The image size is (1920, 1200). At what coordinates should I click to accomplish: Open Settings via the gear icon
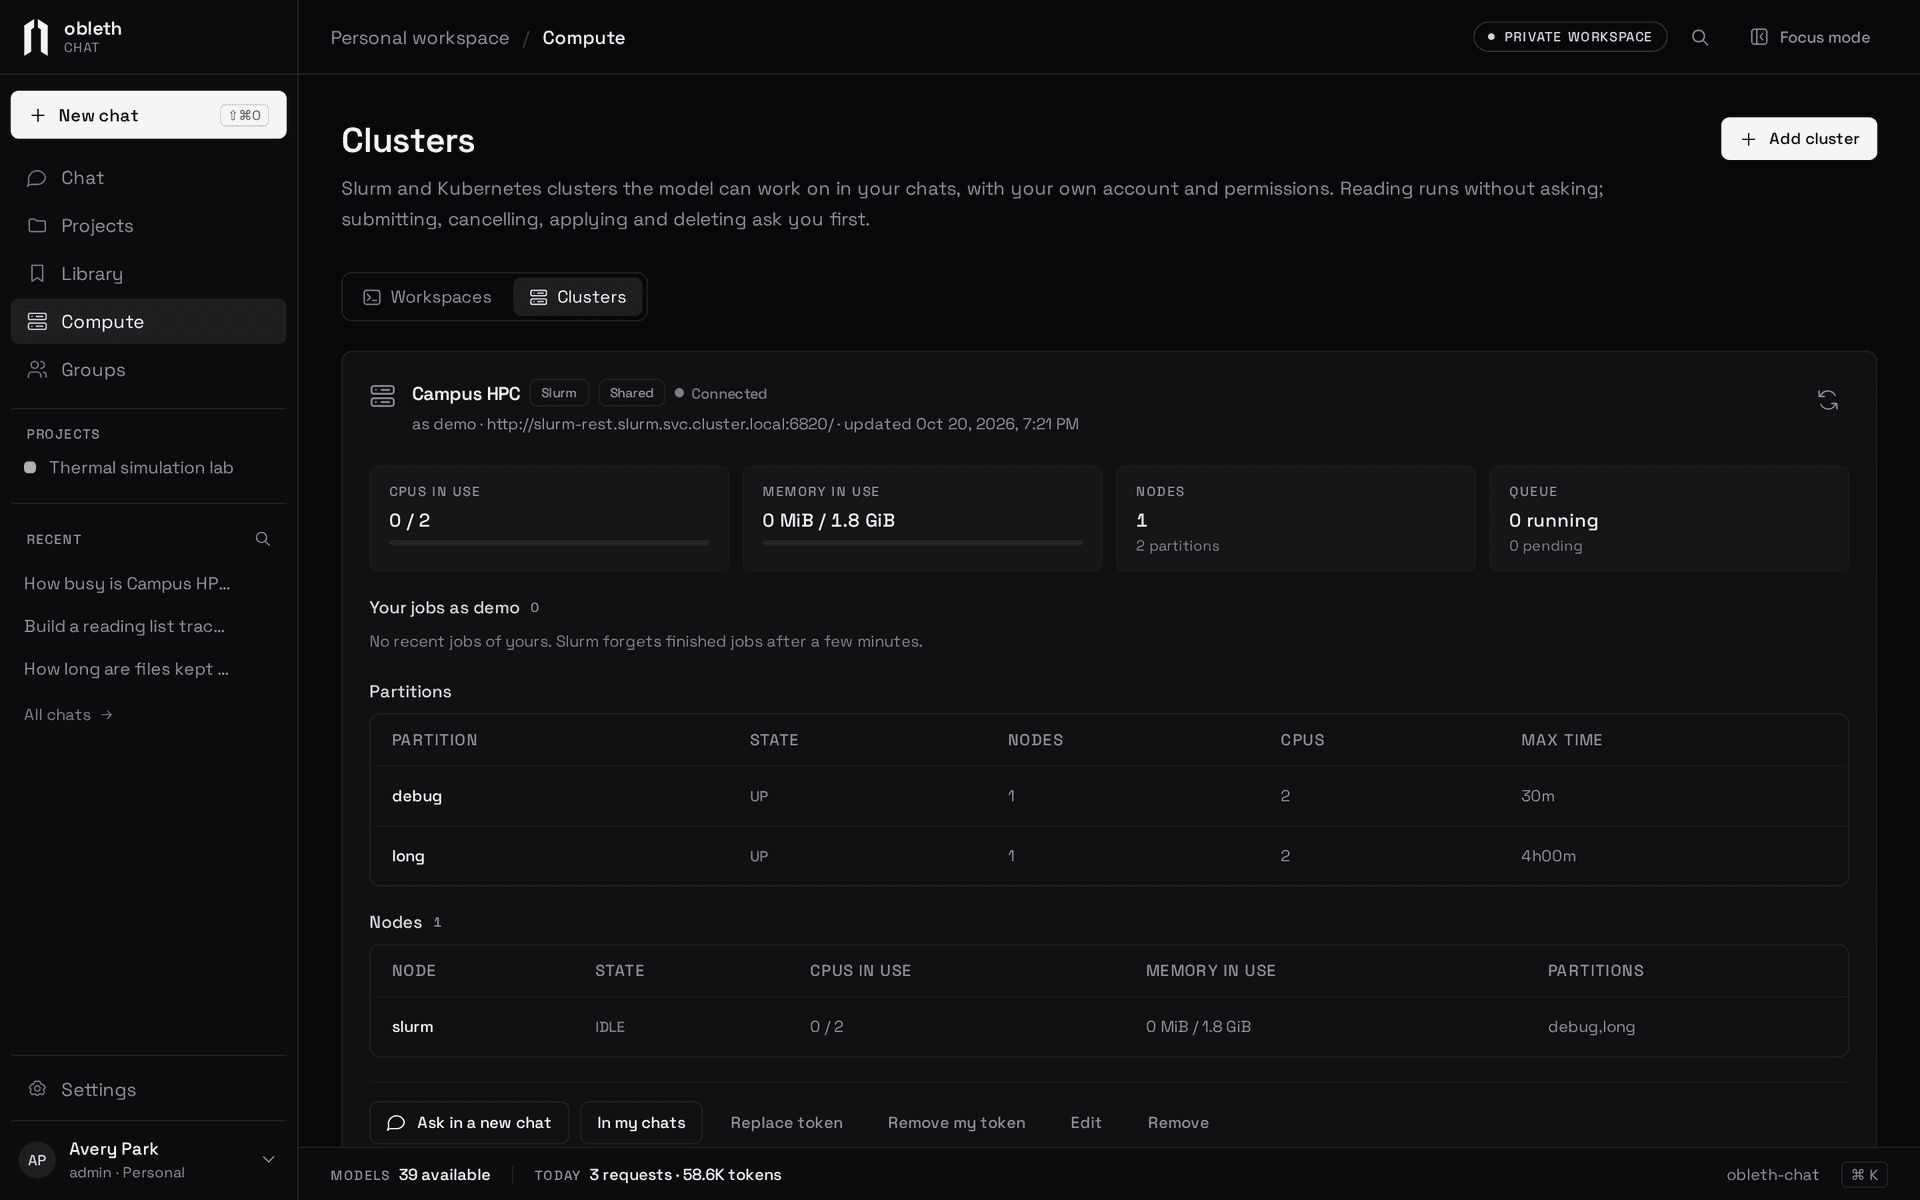point(37,1089)
